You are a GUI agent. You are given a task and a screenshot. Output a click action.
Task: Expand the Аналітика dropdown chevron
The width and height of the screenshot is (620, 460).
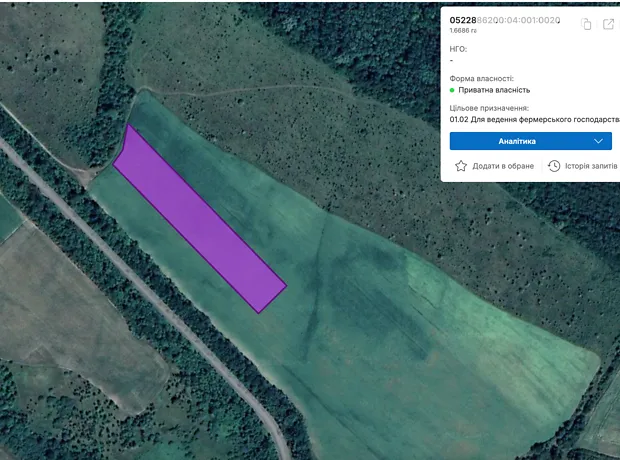coord(599,141)
